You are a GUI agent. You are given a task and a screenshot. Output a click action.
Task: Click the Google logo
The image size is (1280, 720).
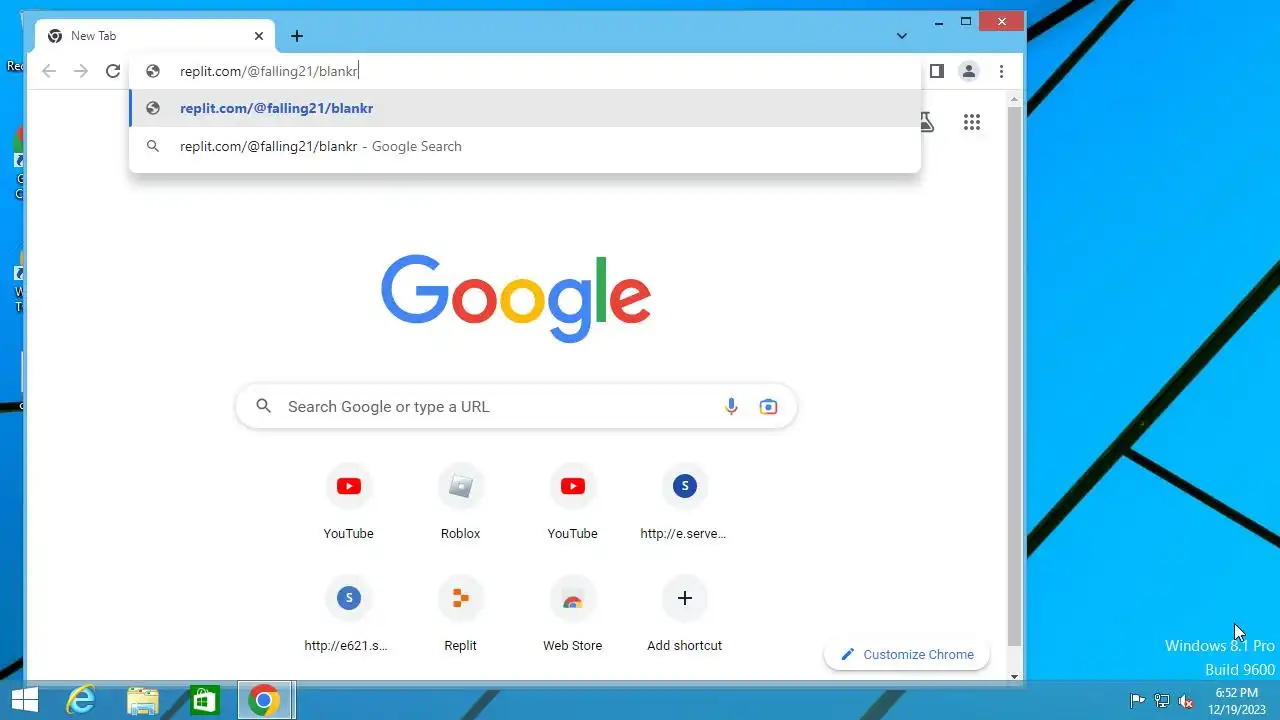coord(516,298)
